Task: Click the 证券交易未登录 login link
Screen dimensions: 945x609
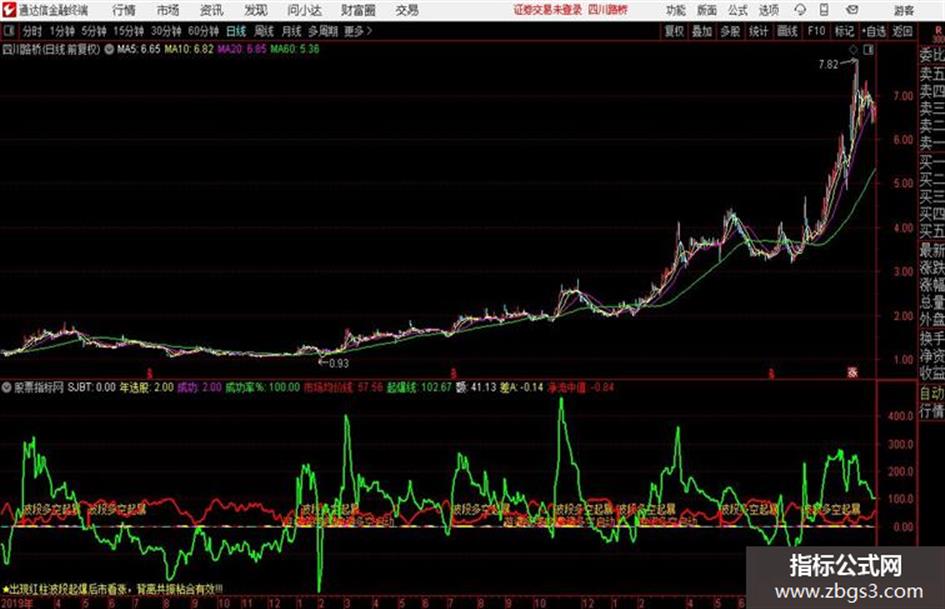Action: point(548,10)
